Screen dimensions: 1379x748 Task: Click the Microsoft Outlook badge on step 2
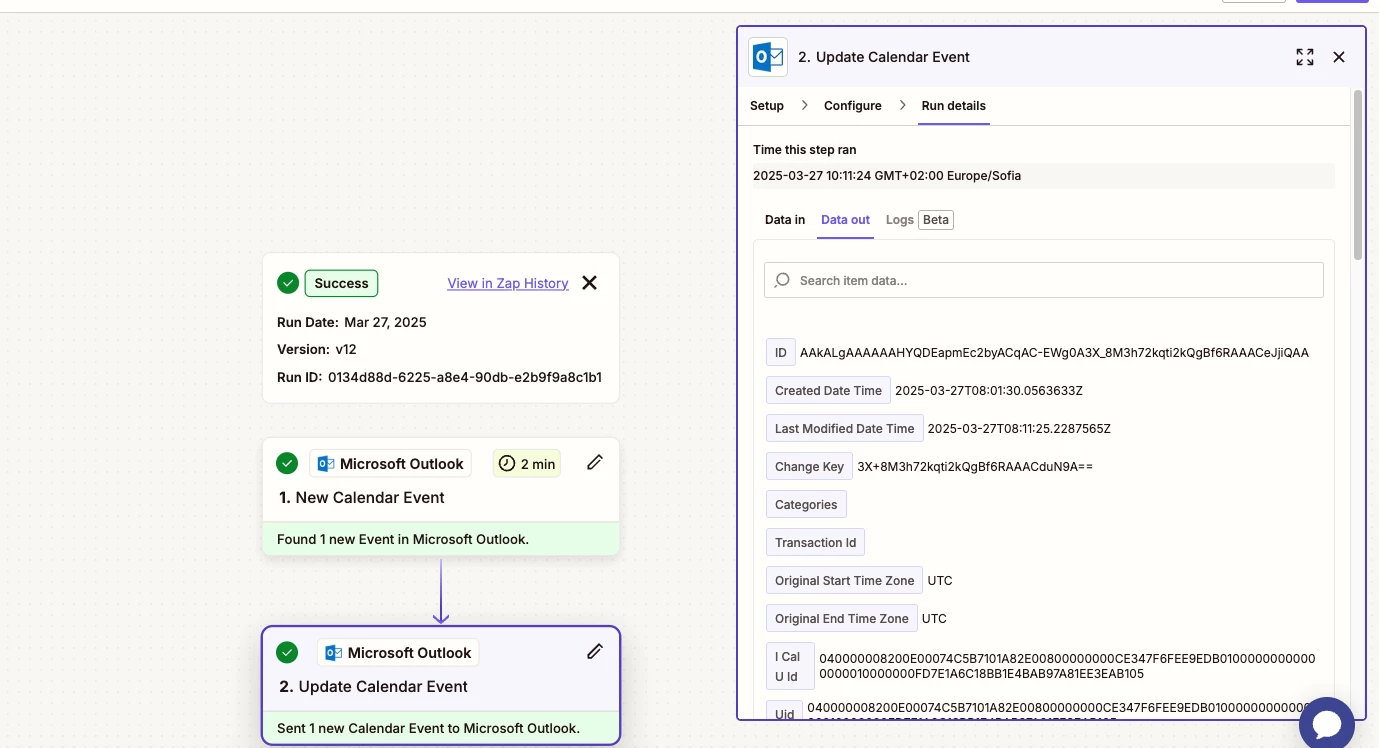(399, 653)
